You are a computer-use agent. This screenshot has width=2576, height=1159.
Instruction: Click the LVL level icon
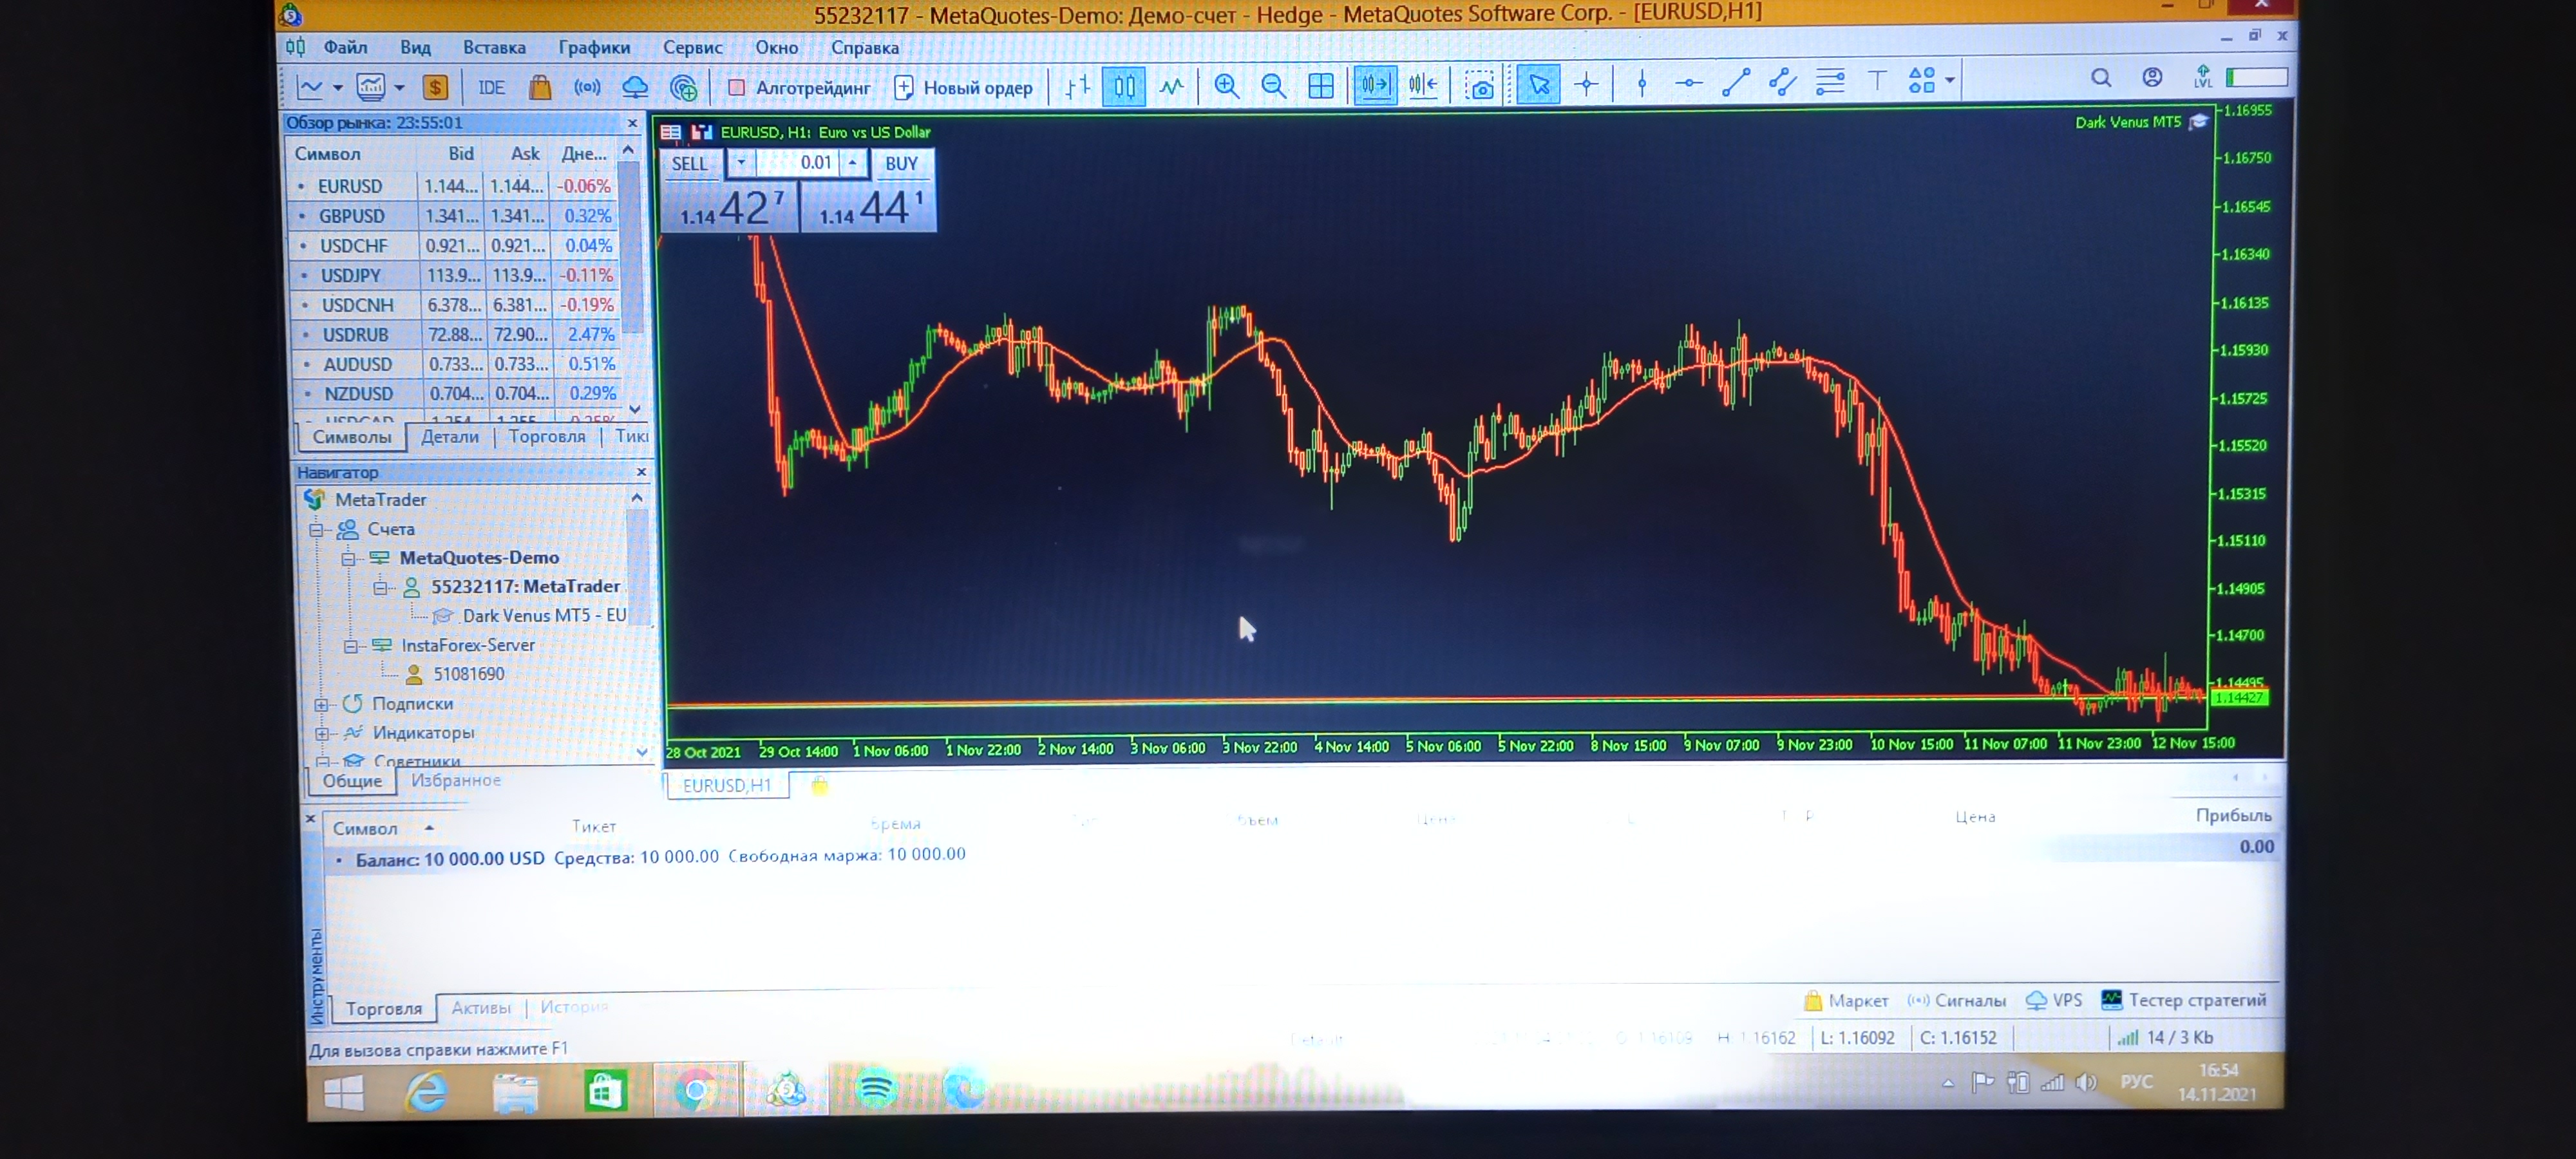click(x=2203, y=77)
